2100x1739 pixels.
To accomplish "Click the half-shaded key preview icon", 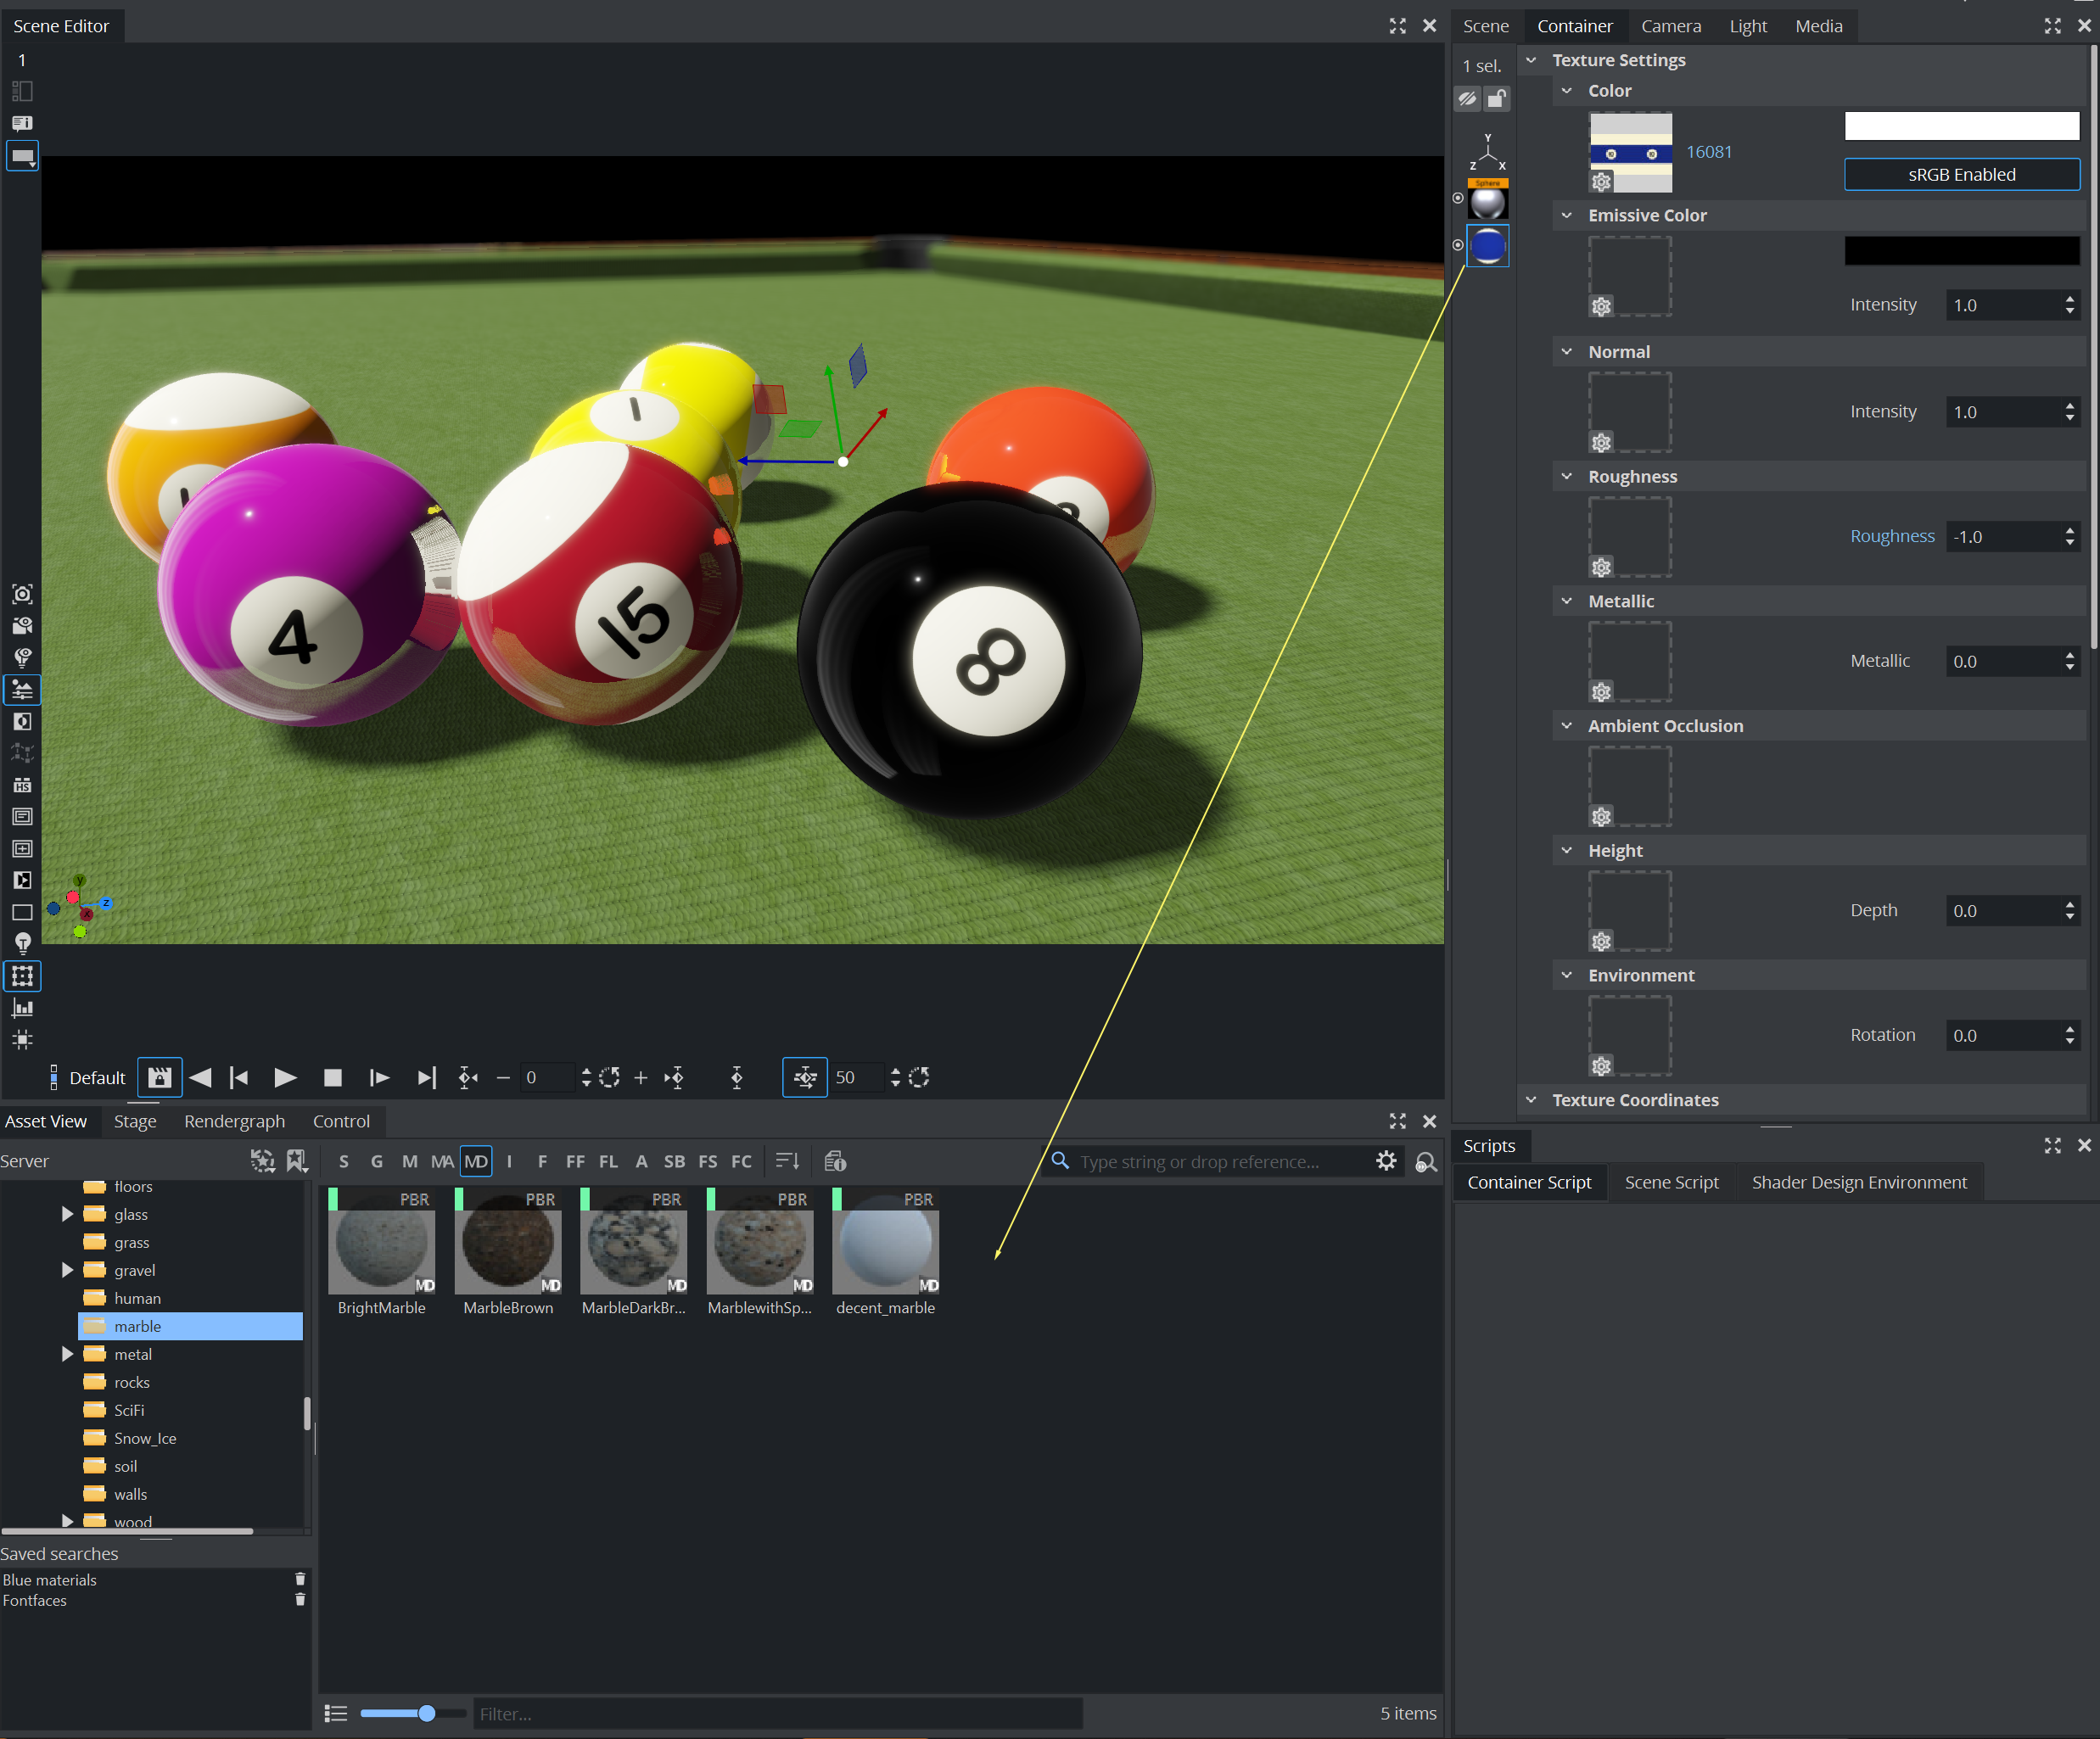I will pos(22,721).
